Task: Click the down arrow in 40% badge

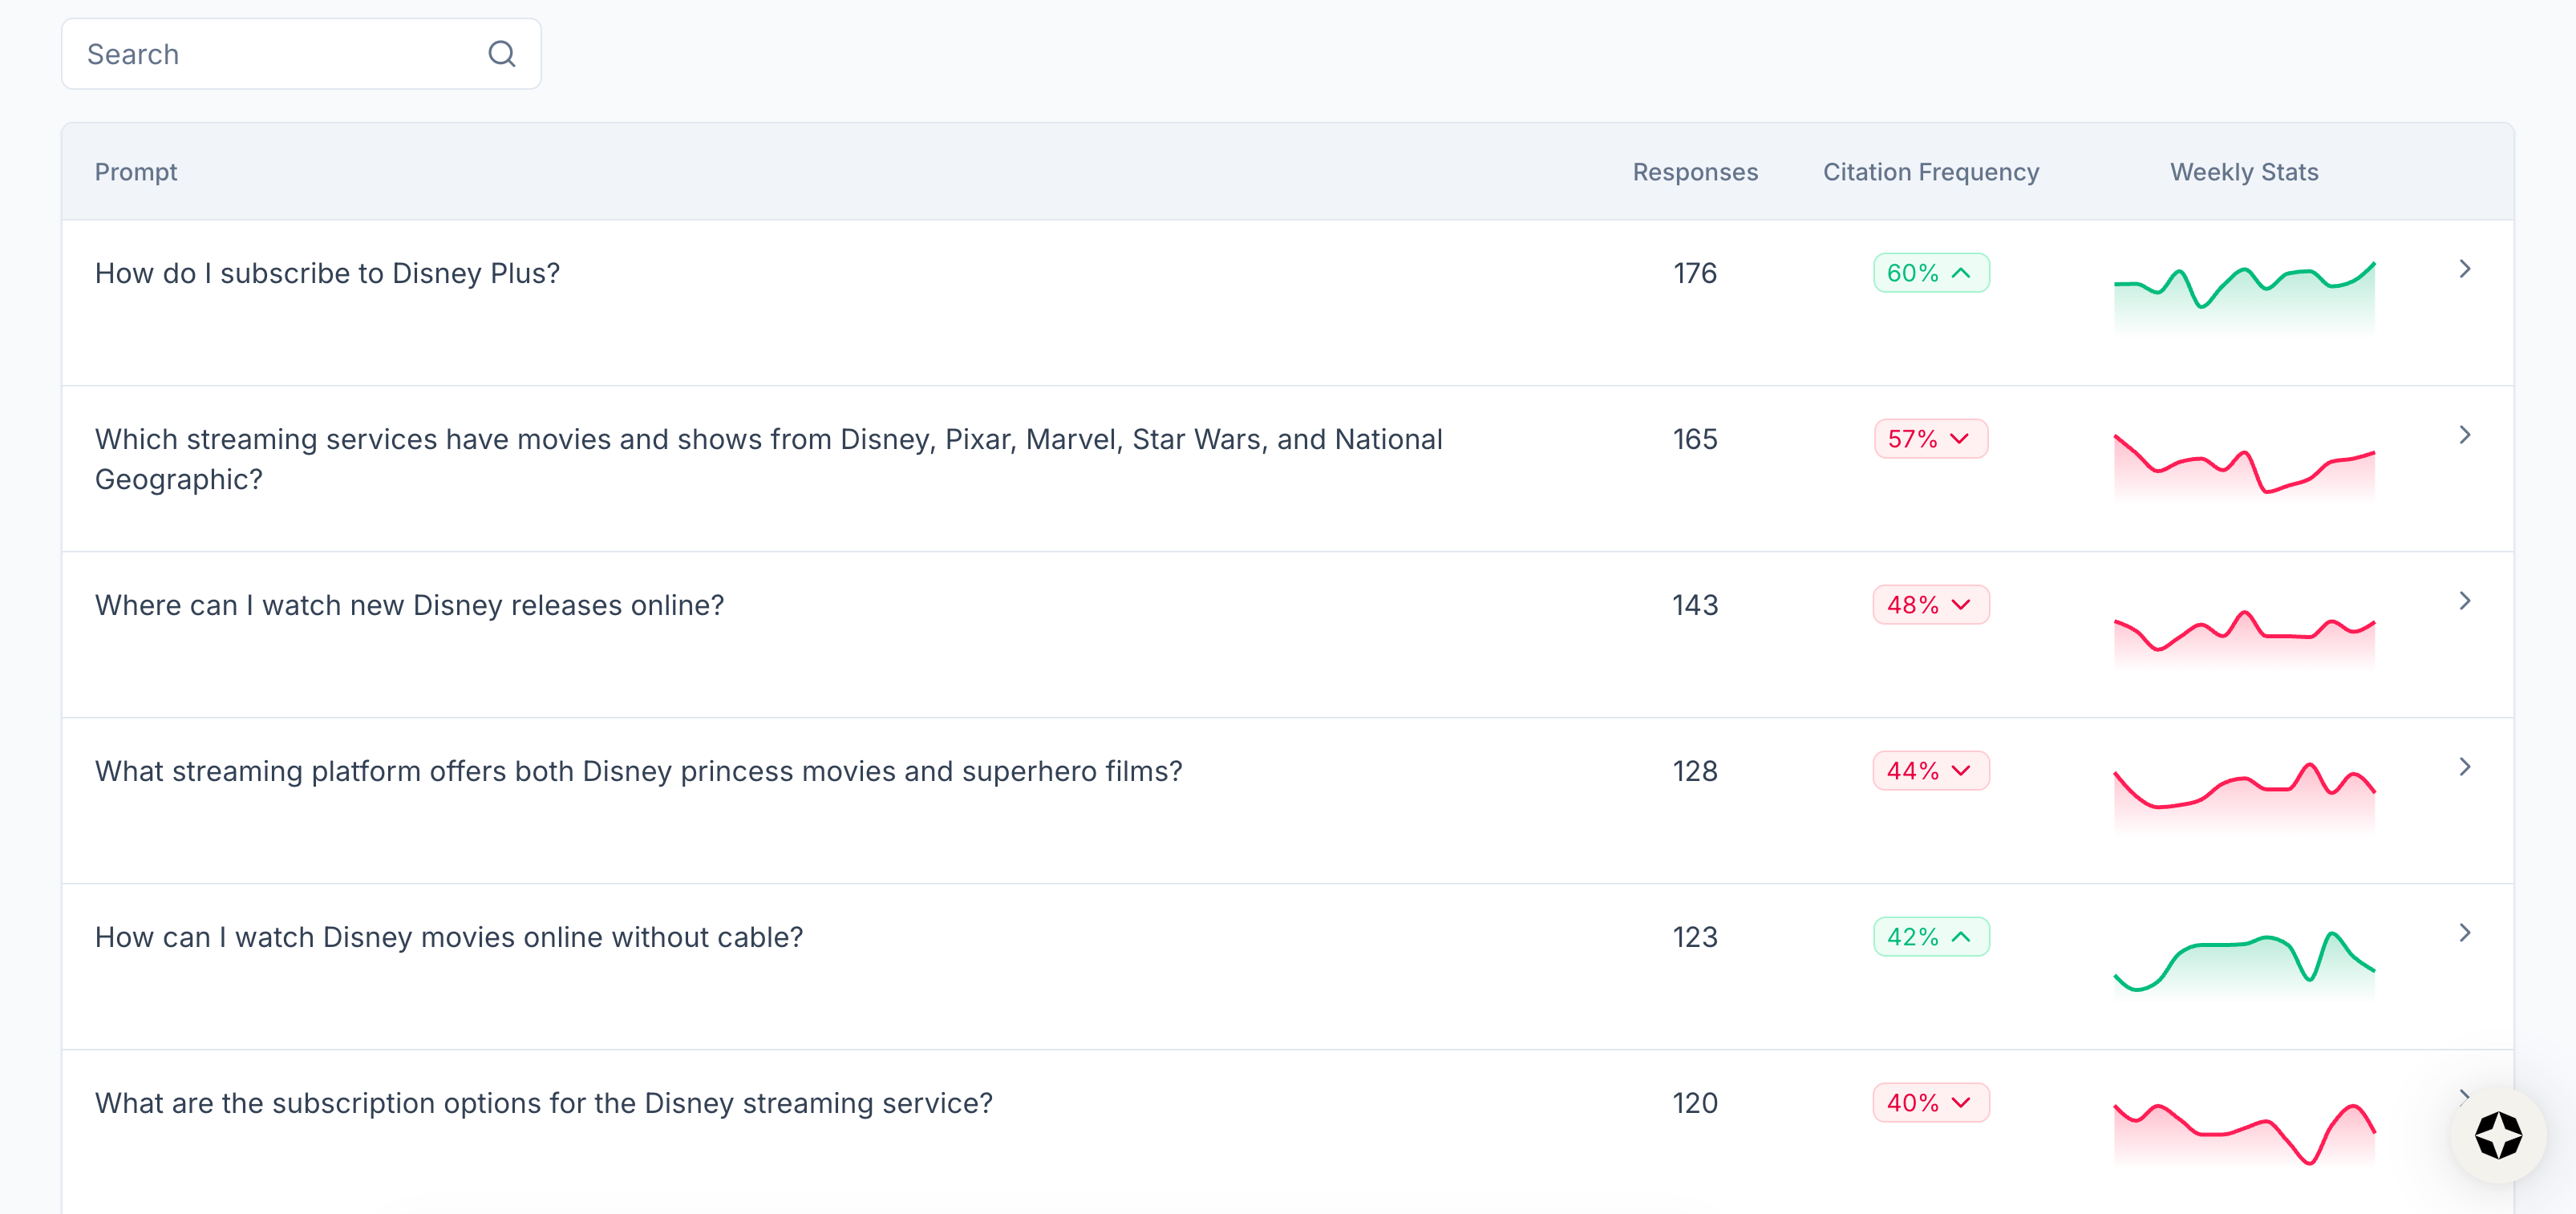Action: (1960, 1103)
